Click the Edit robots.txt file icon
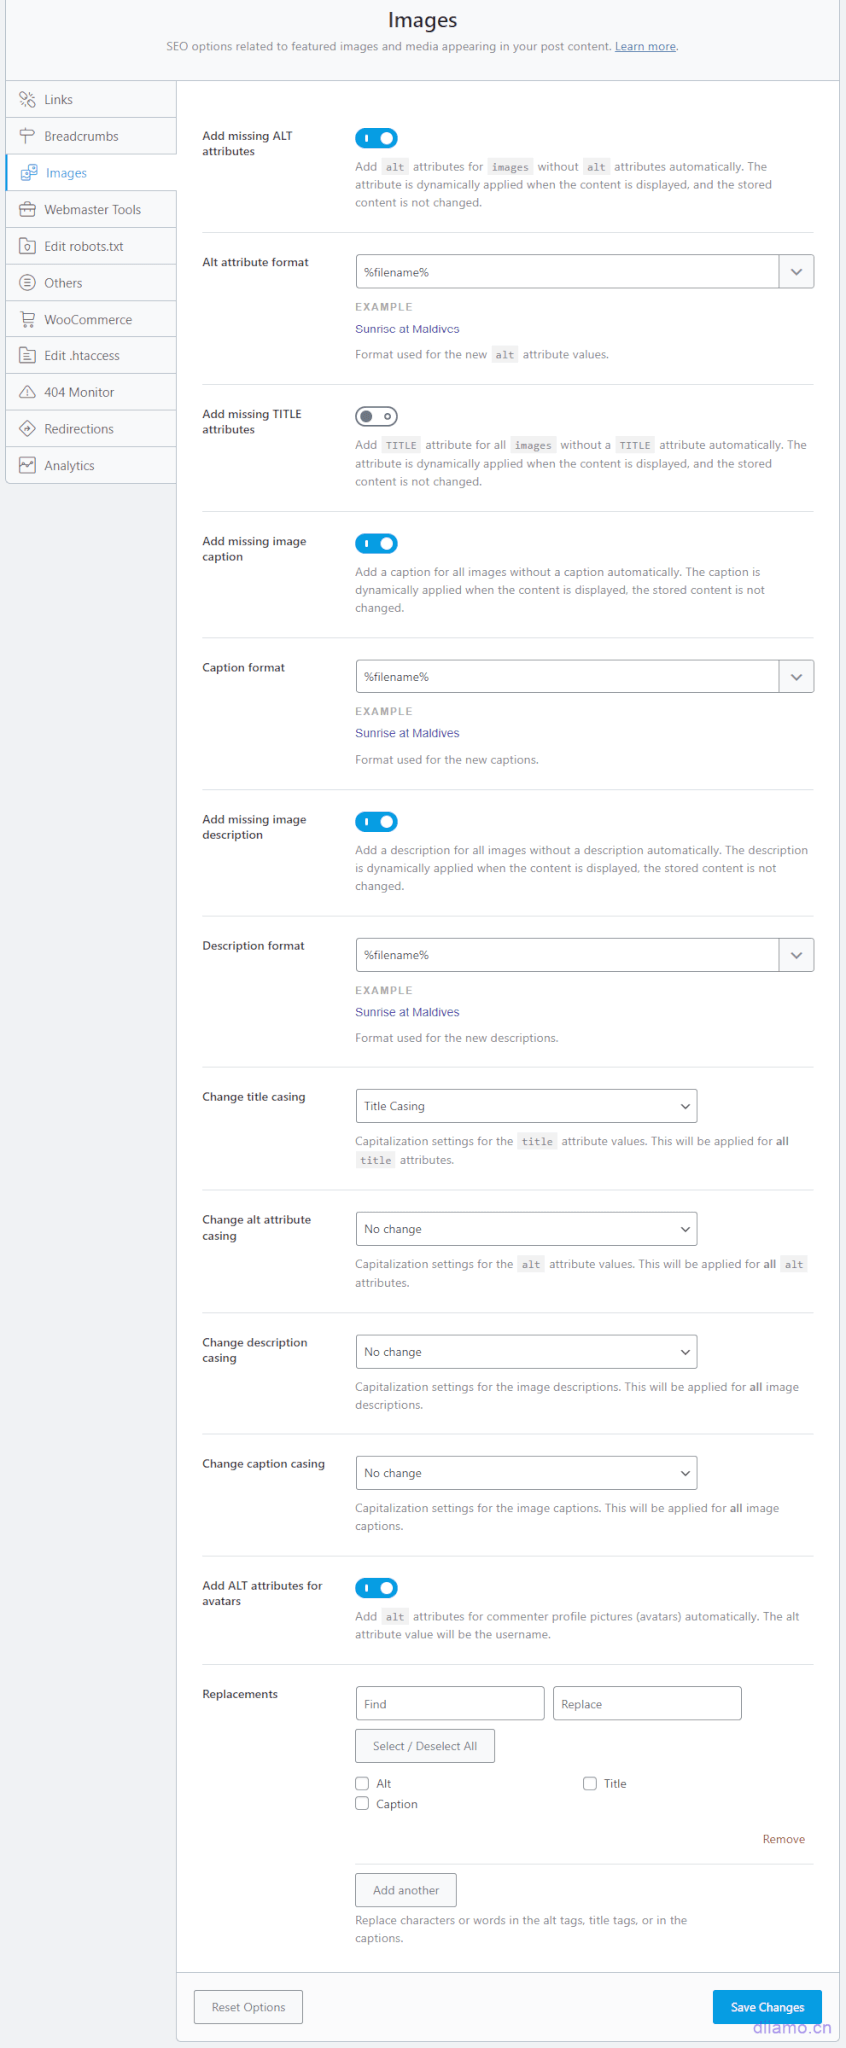The image size is (846, 2048). (27, 246)
